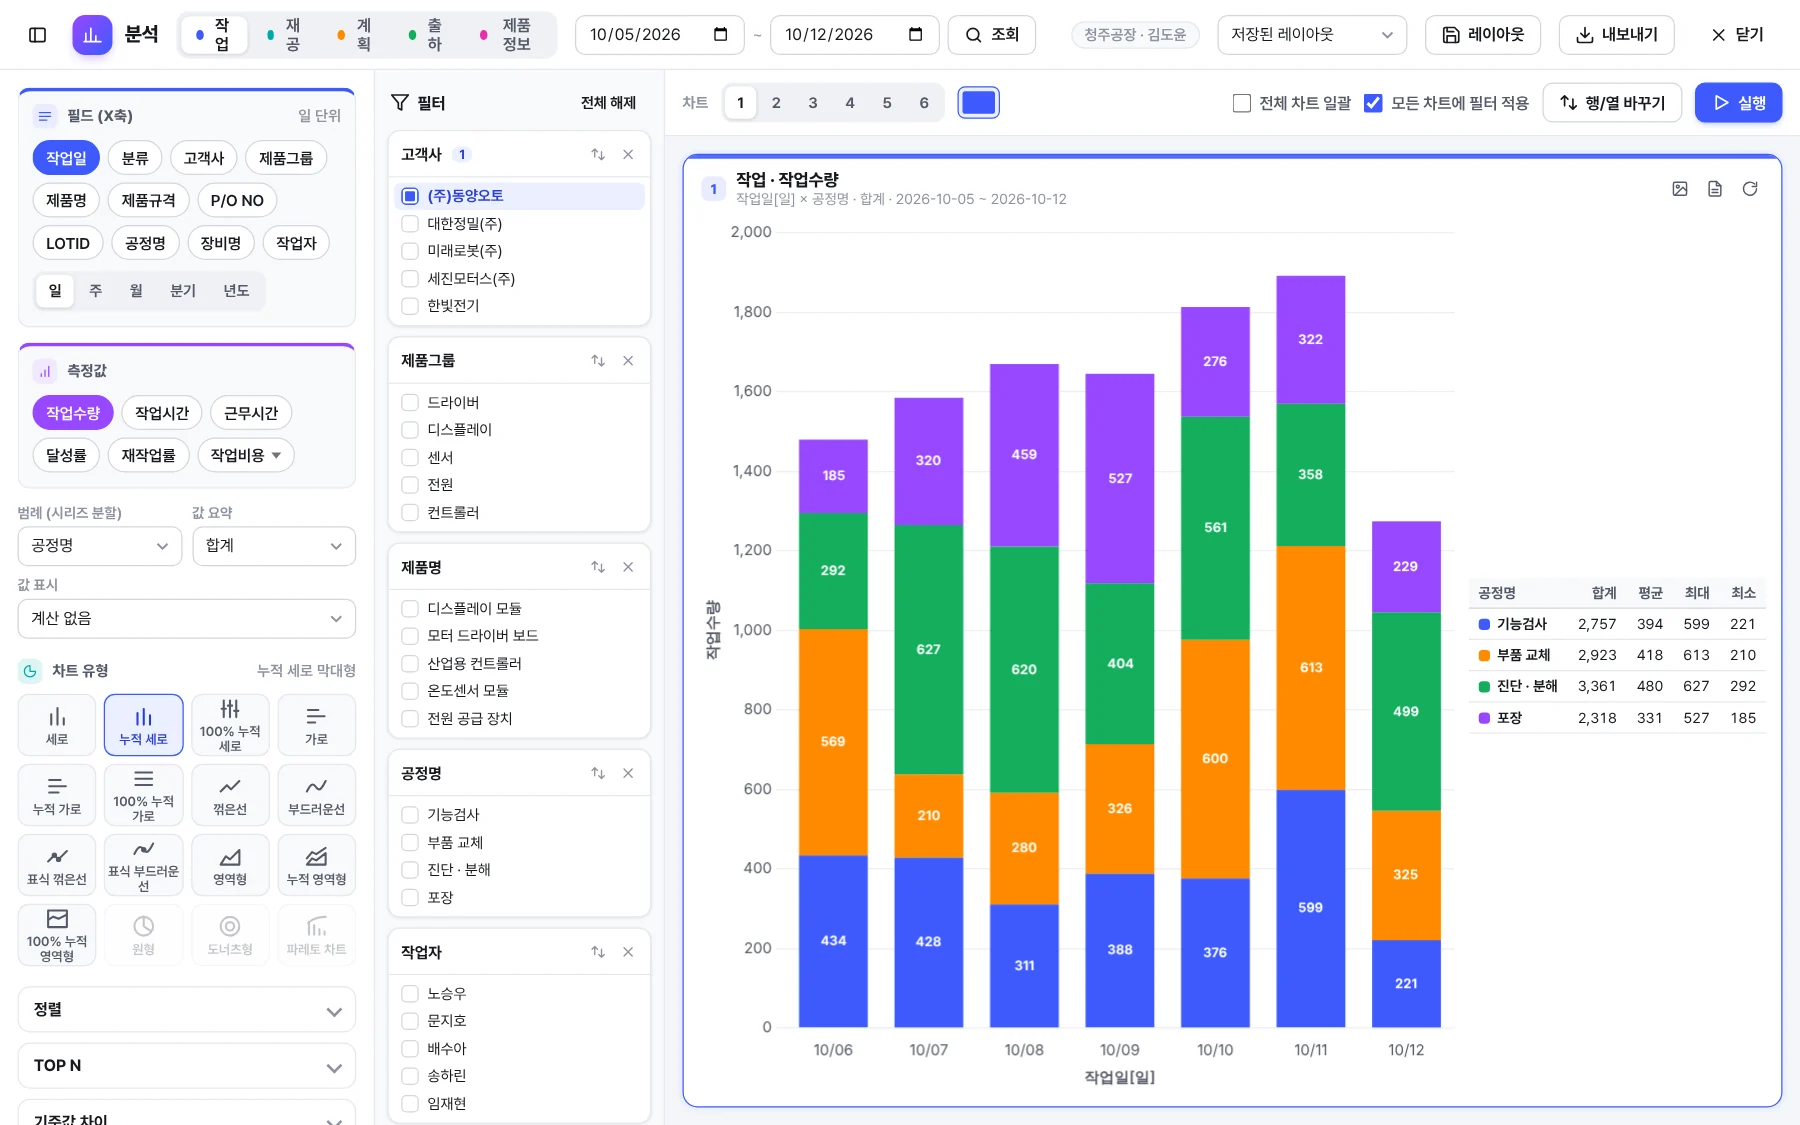Click the 내보내기 export button
The width and height of the screenshot is (1800, 1125).
click(x=1616, y=35)
